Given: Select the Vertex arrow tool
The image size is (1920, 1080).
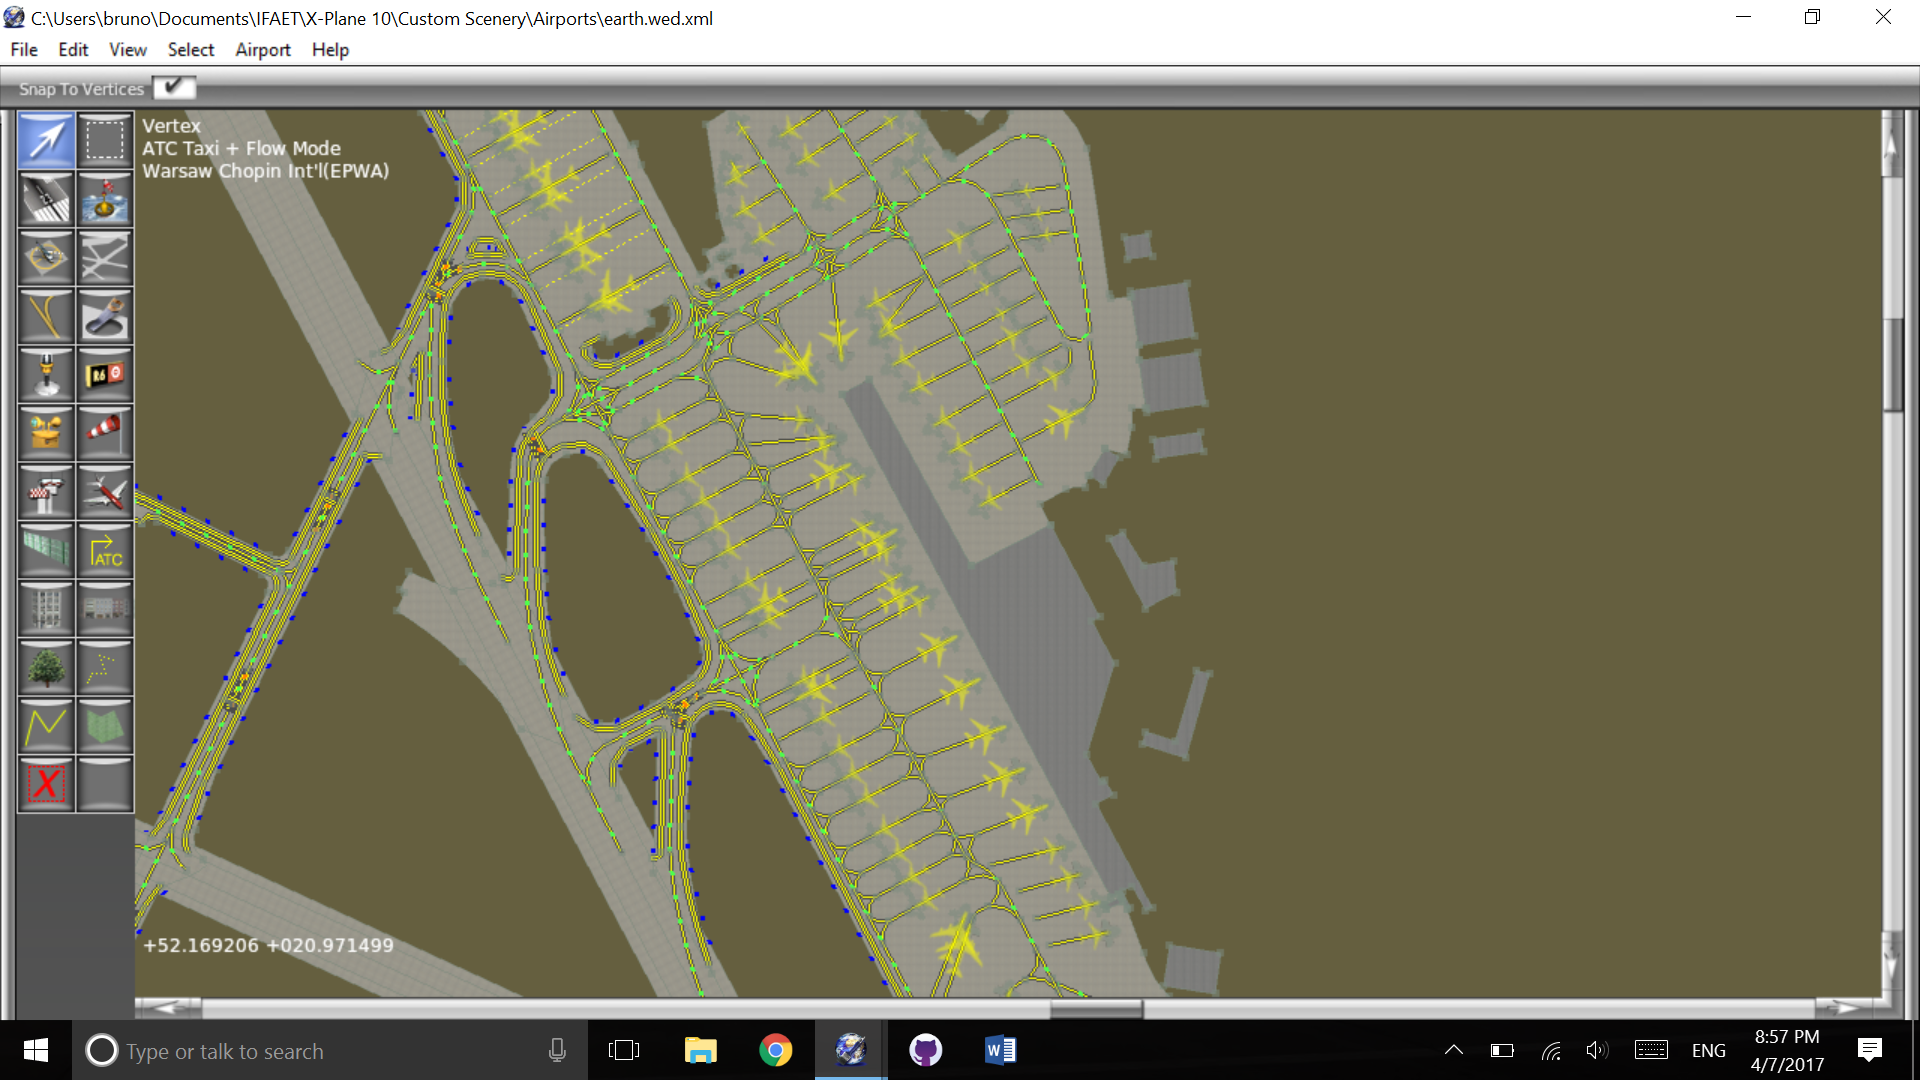Looking at the screenshot, I should pyautogui.click(x=46, y=140).
